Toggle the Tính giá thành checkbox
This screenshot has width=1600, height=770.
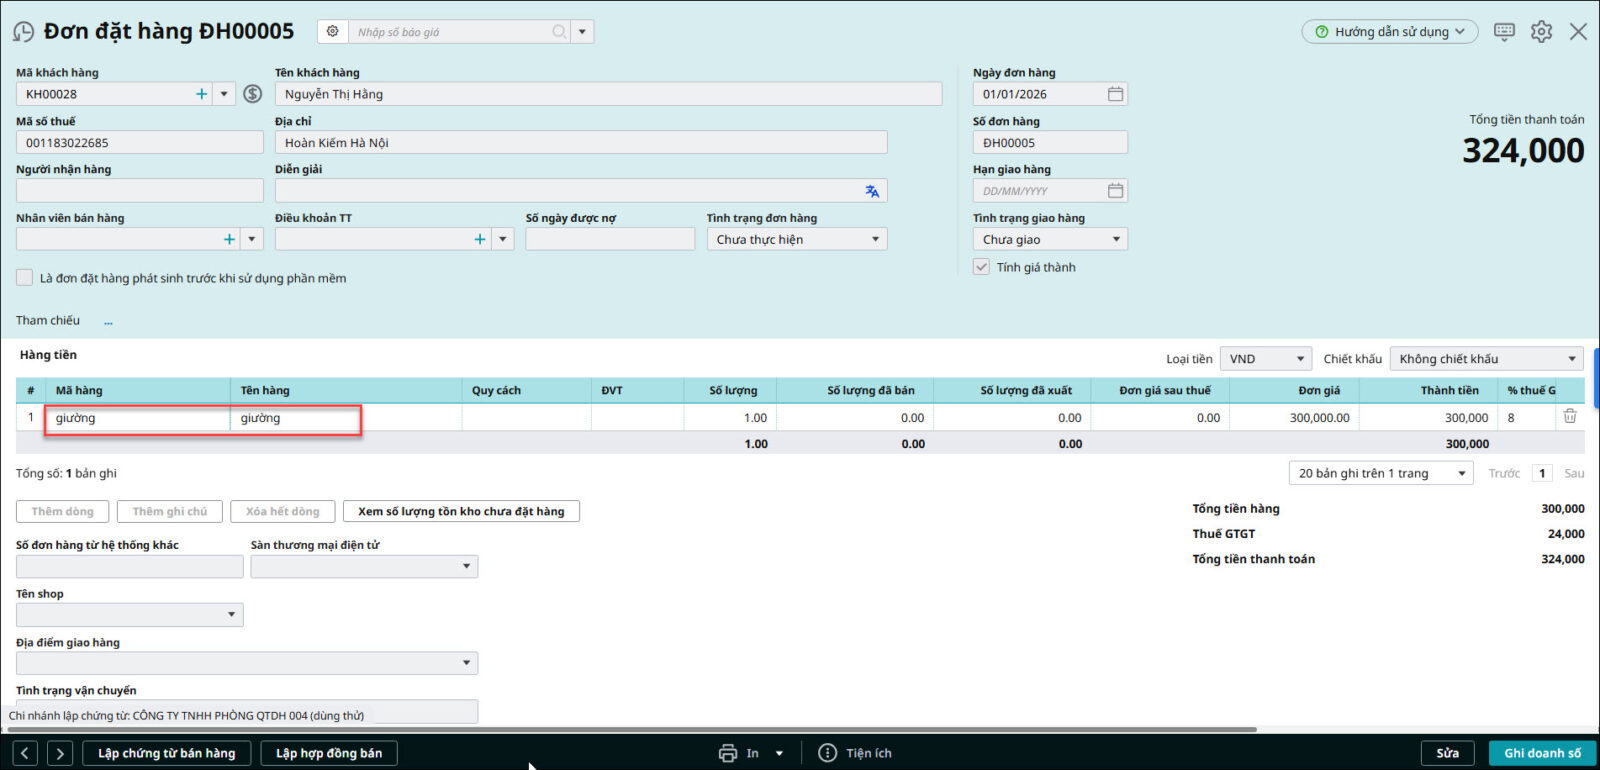click(982, 267)
